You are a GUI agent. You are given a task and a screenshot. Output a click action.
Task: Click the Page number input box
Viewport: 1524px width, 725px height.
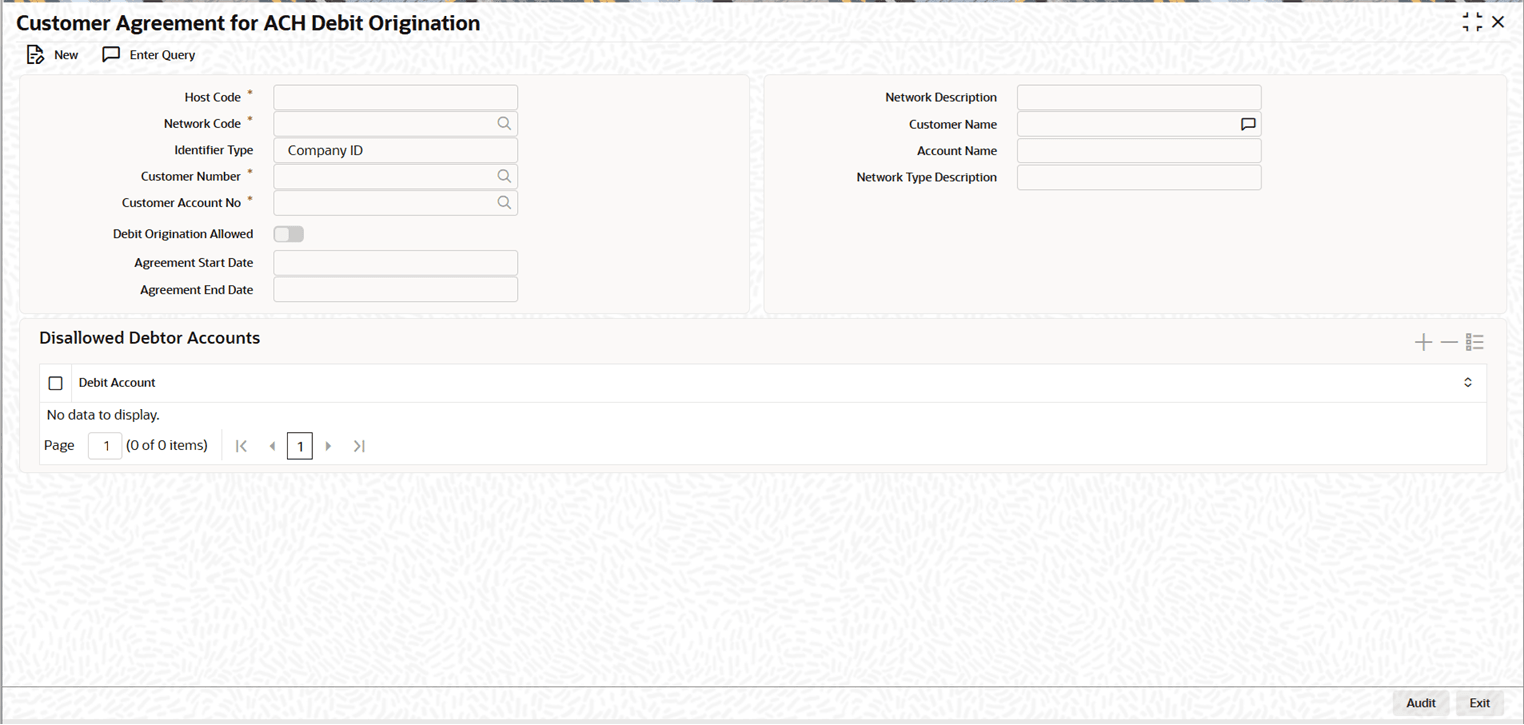(x=105, y=446)
